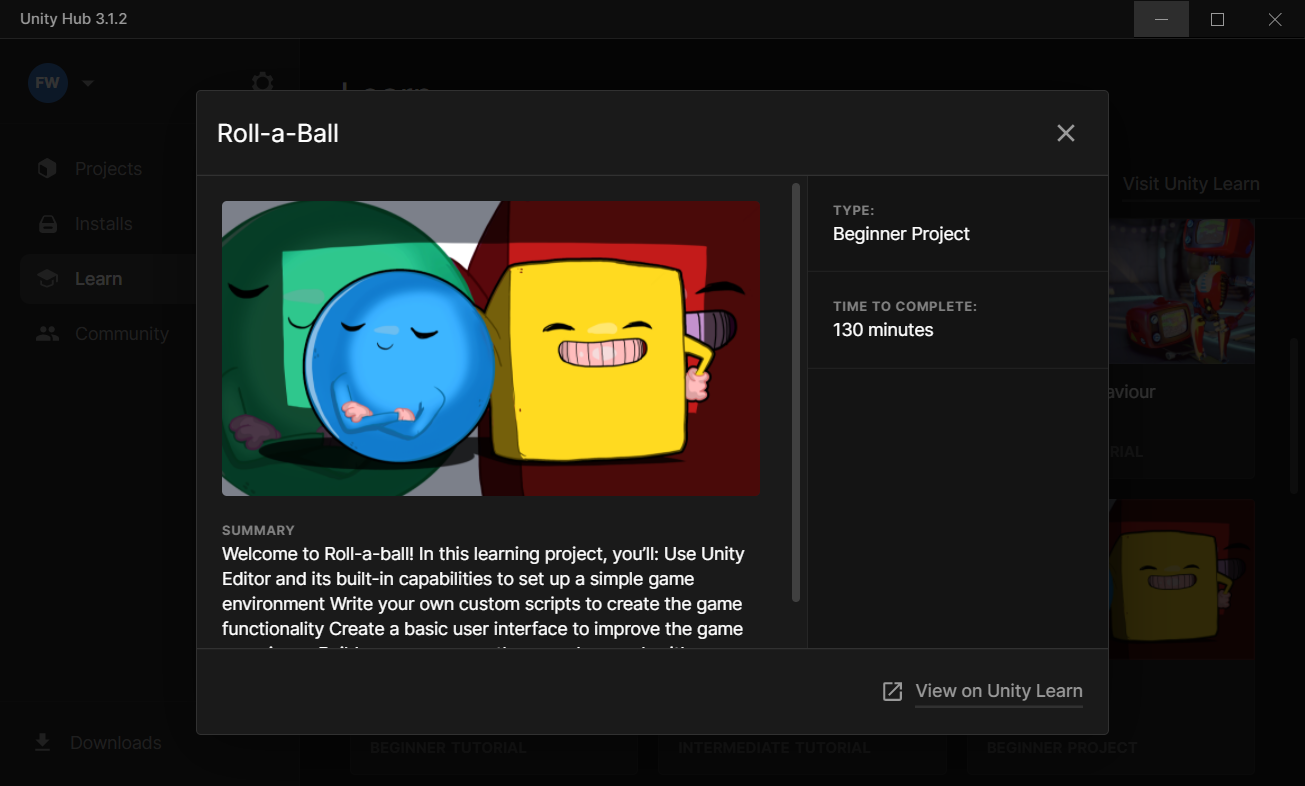Close the Unity Hub window
The image size is (1305, 786).
(x=1275, y=19)
